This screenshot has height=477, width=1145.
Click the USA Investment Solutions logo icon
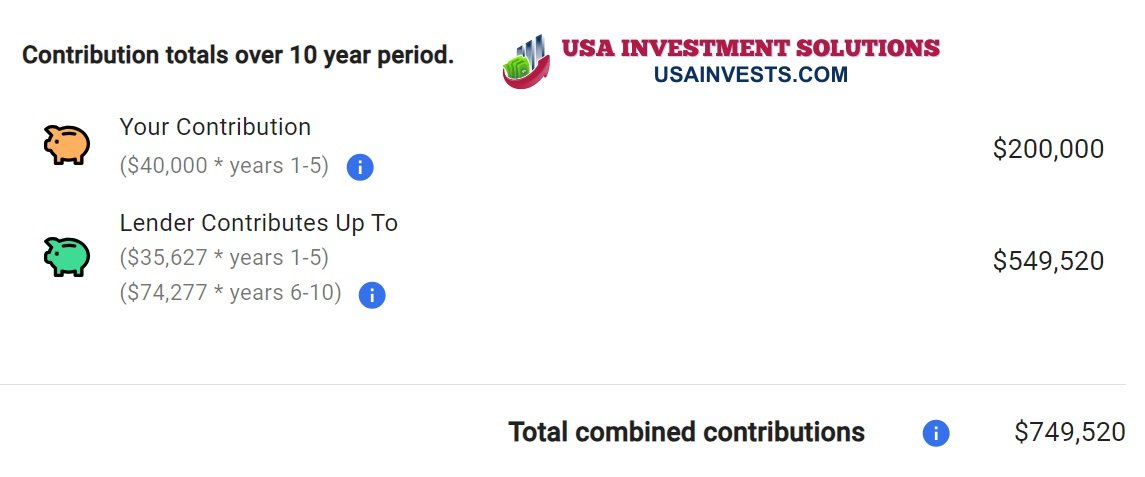pos(526,61)
